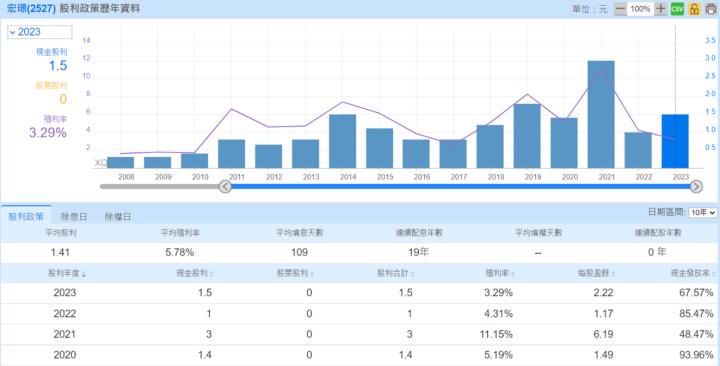
Task: Click the 100% zoom level field
Action: point(640,9)
